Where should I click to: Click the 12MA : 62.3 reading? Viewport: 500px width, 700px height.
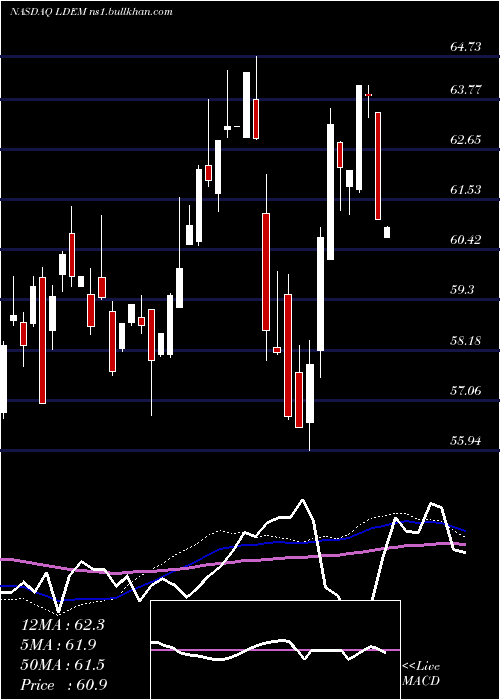[x=63, y=625]
